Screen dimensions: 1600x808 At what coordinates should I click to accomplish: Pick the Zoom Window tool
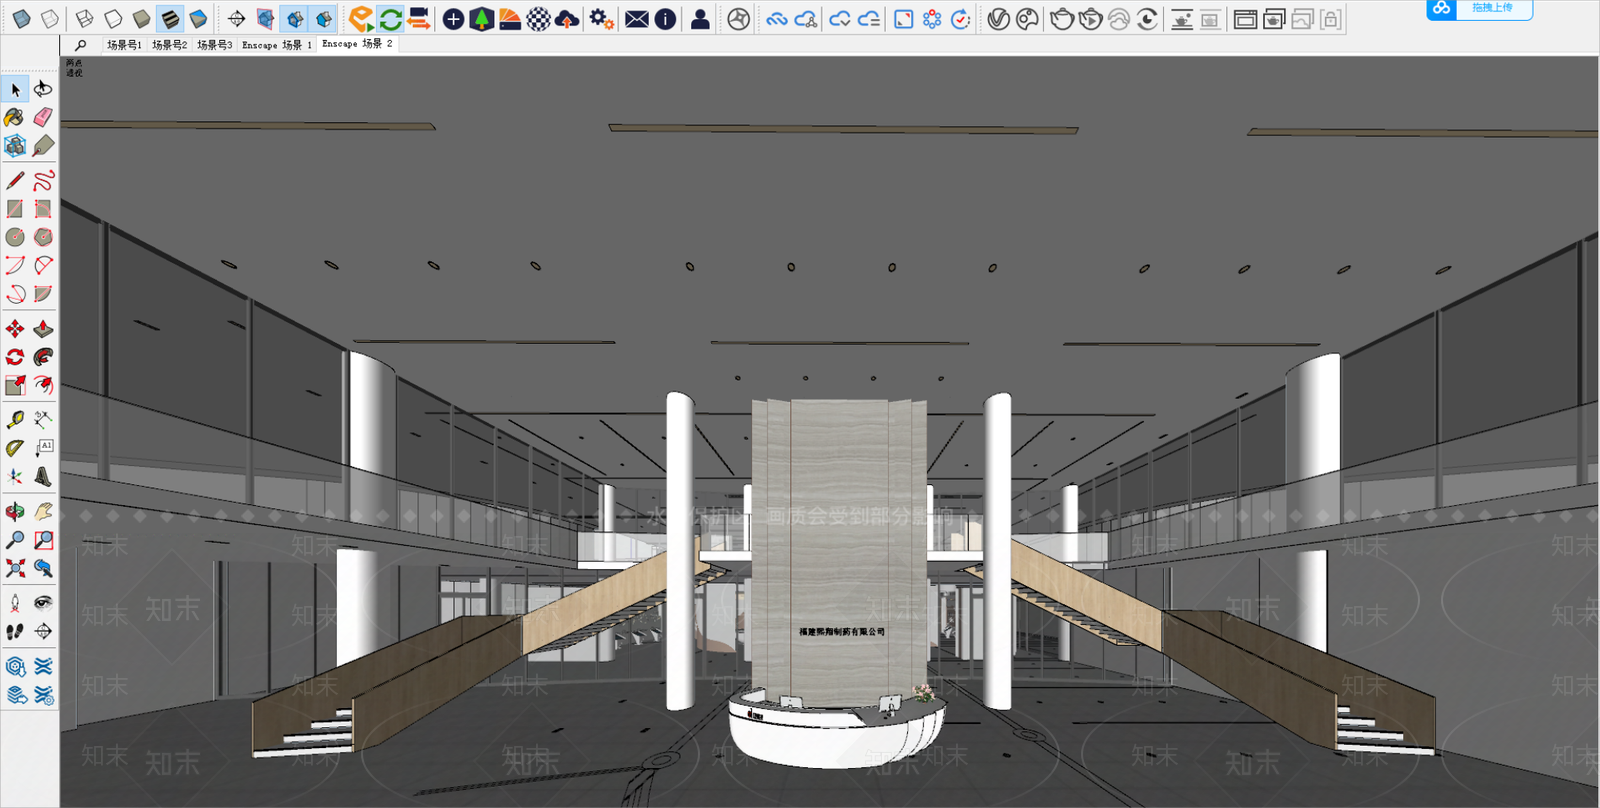point(43,540)
